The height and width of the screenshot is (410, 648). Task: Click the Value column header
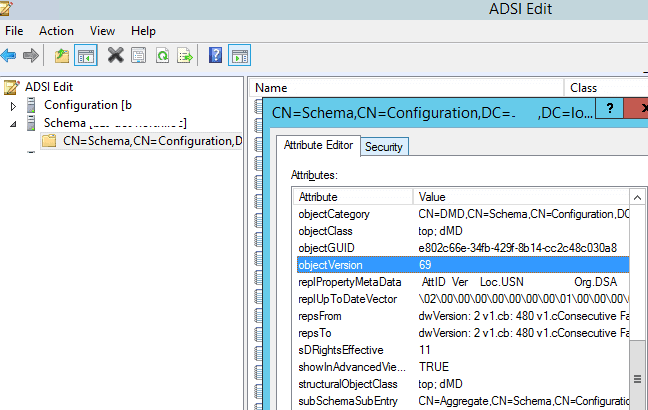click(x=521, y=197)
